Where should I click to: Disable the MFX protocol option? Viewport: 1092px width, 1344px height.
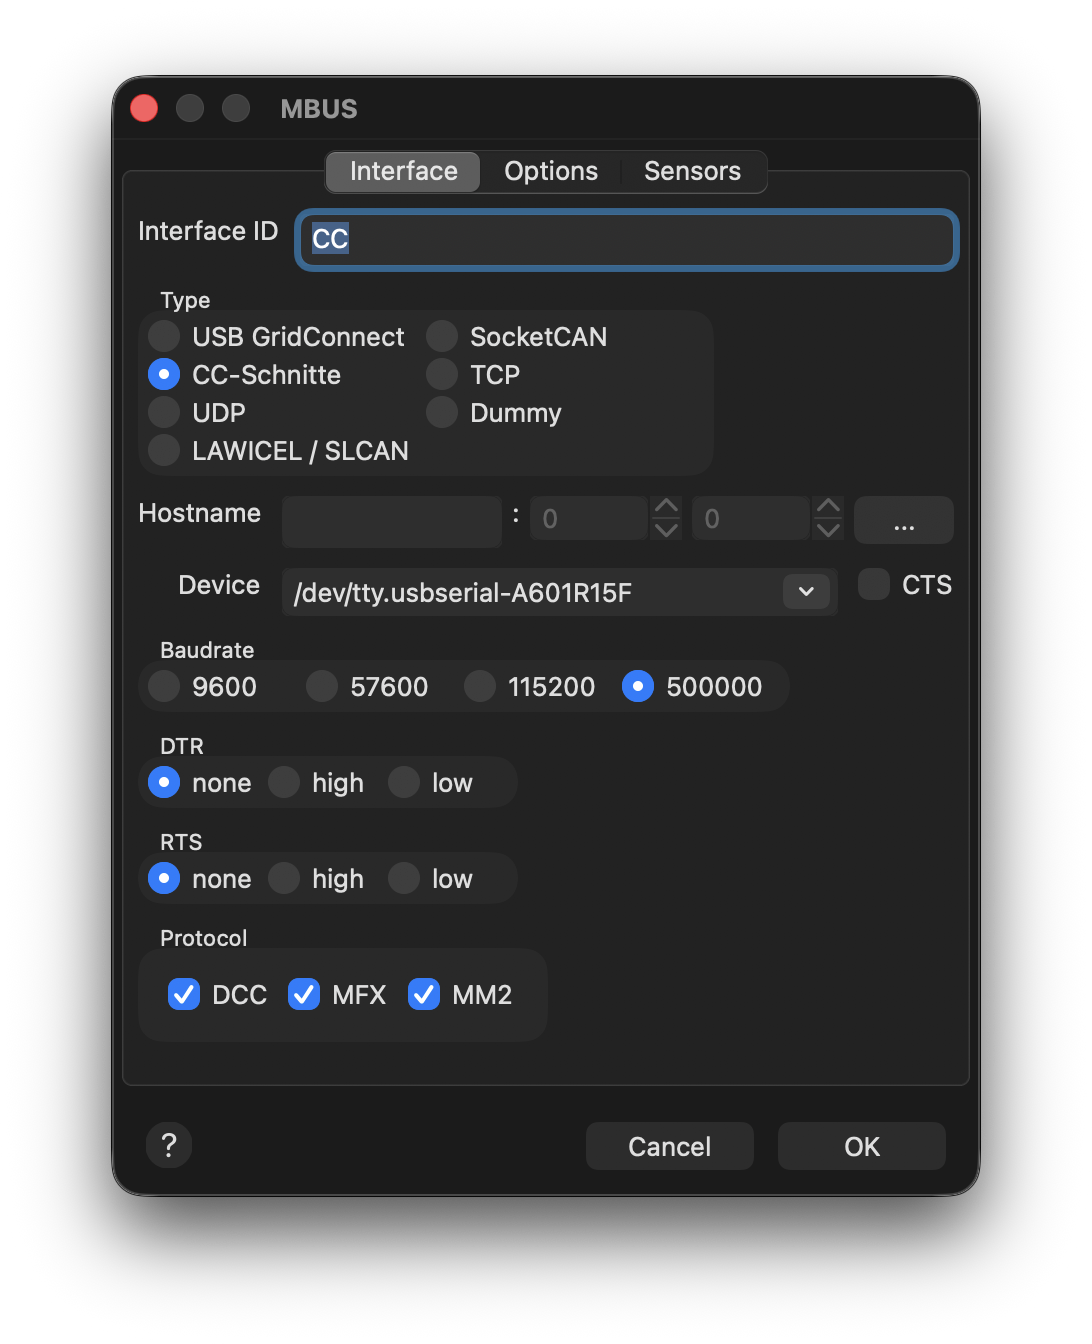pyautogui.click(x=304, y=995)
